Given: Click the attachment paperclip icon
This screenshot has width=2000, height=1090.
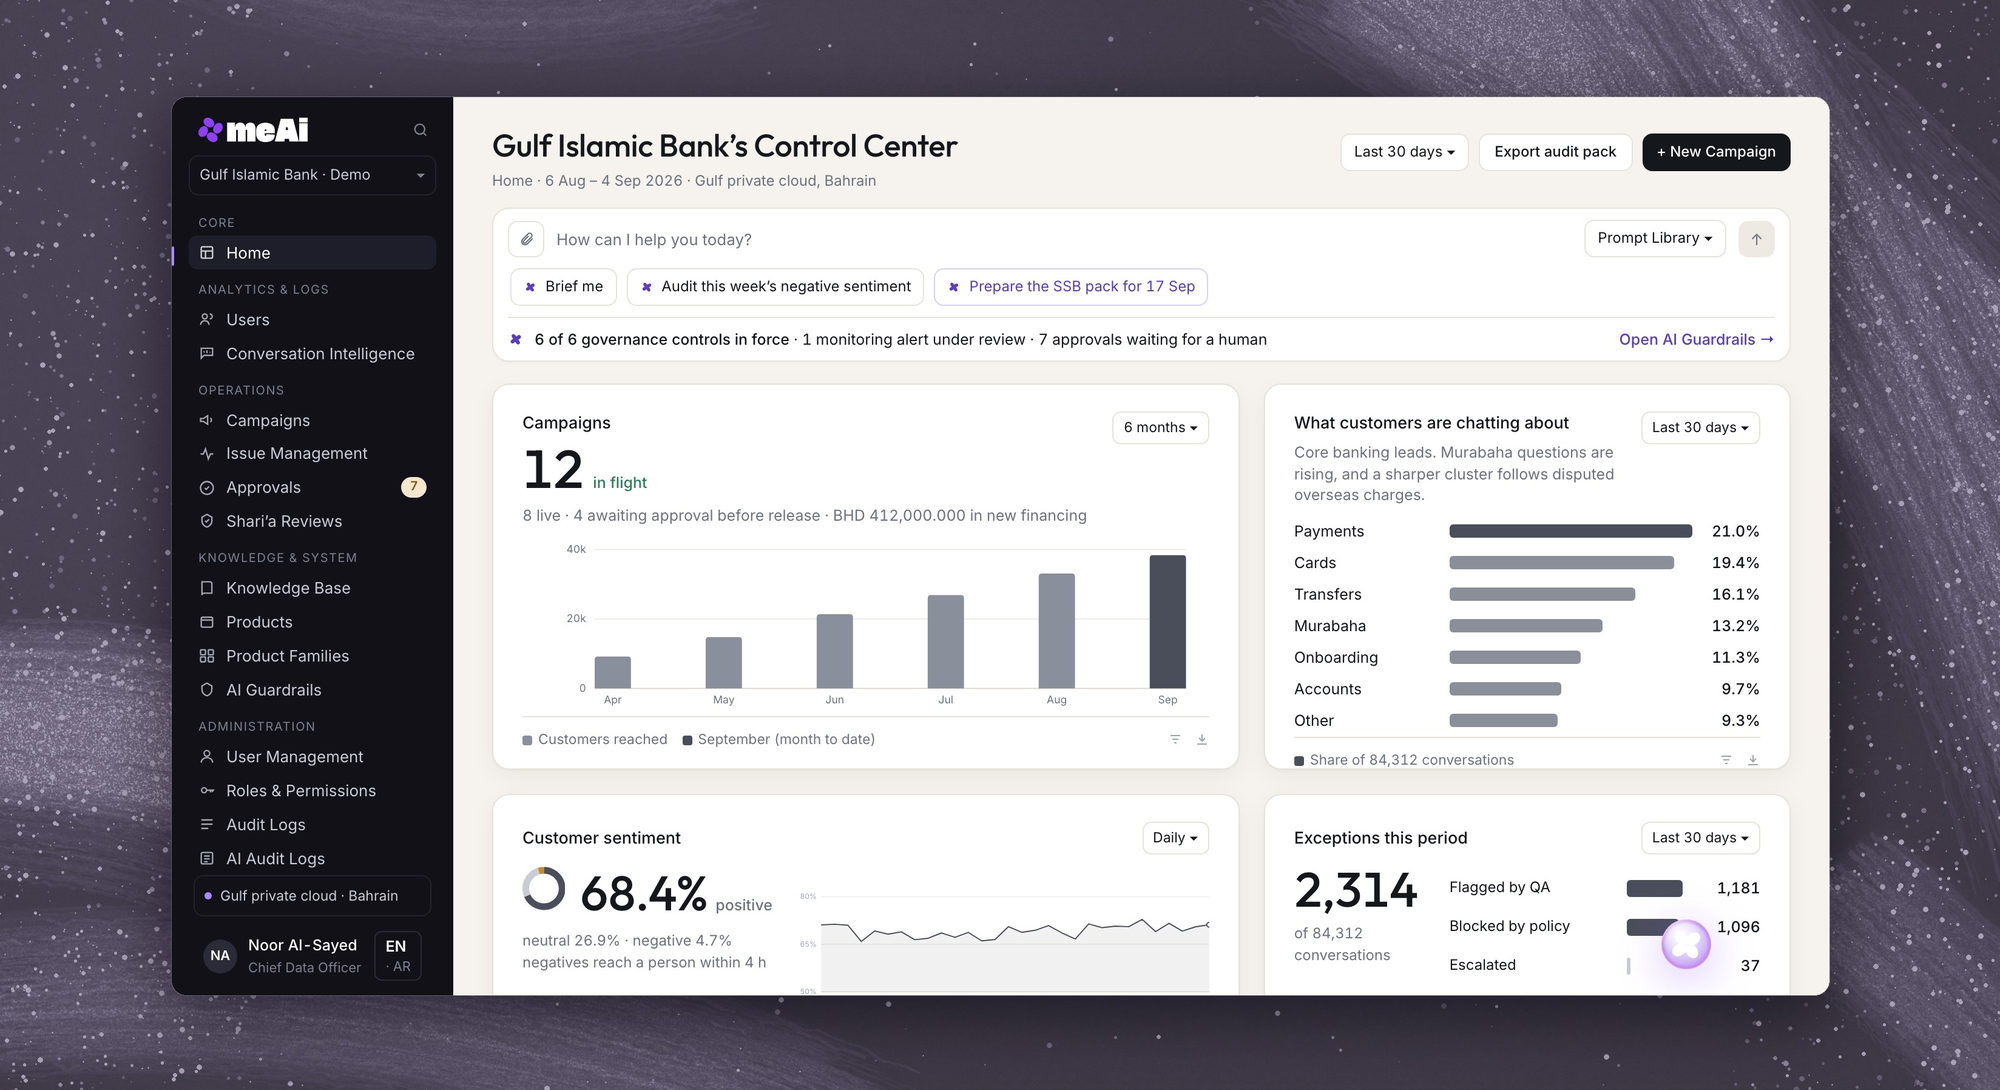Looking at the screenshot, I should point(527,239).
